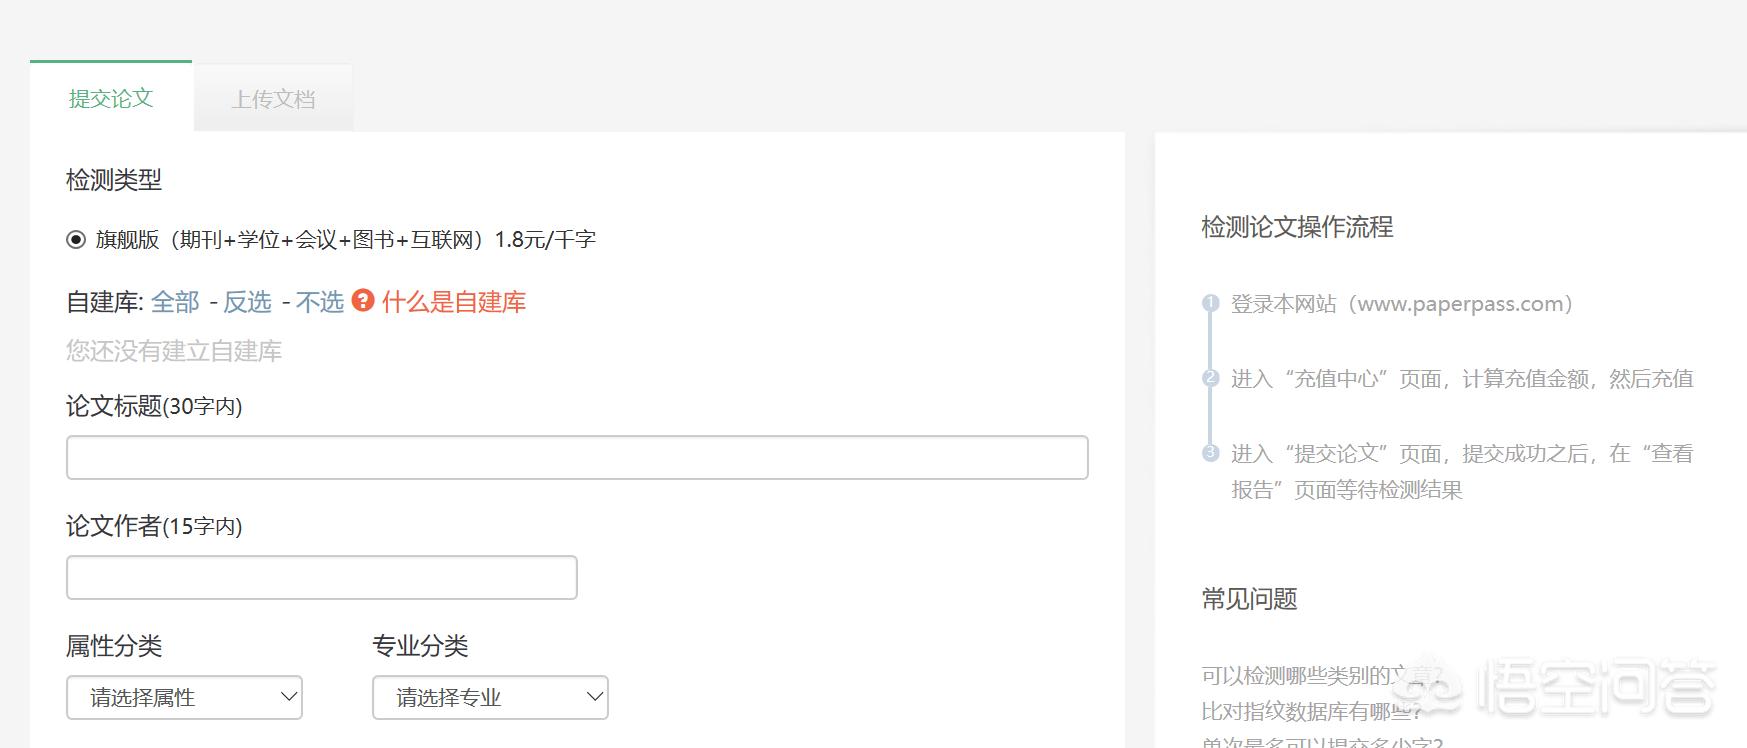This screenshot has height=748, width=1747.
Task: Open FAQ 比对指纹数据库有哪些
Action: 1311,711
